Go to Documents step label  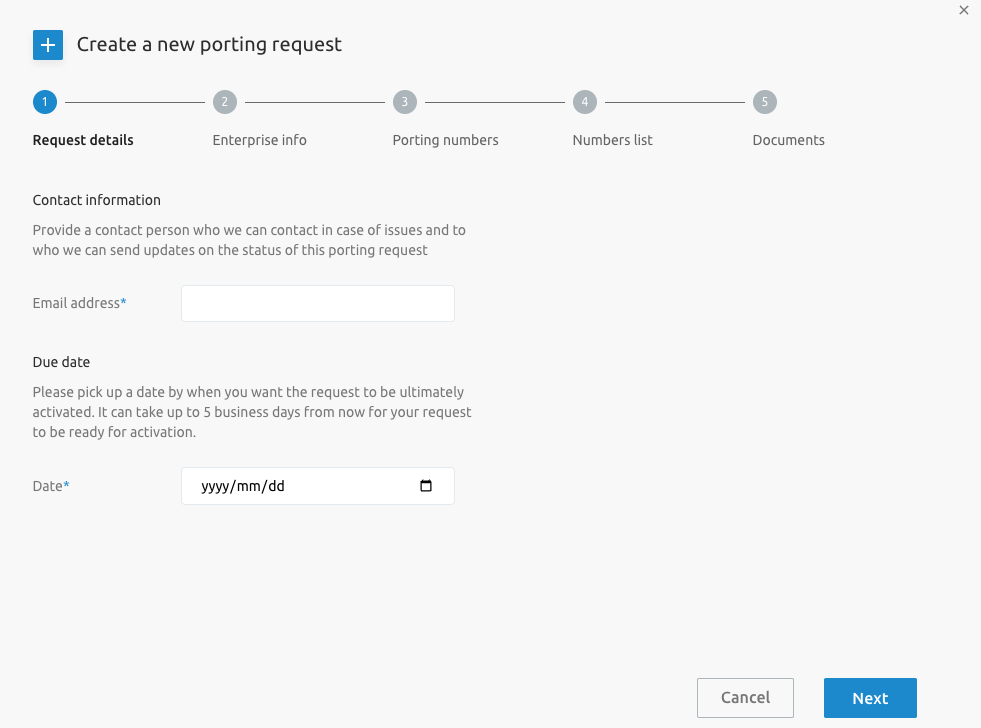(x=788, y=140)
